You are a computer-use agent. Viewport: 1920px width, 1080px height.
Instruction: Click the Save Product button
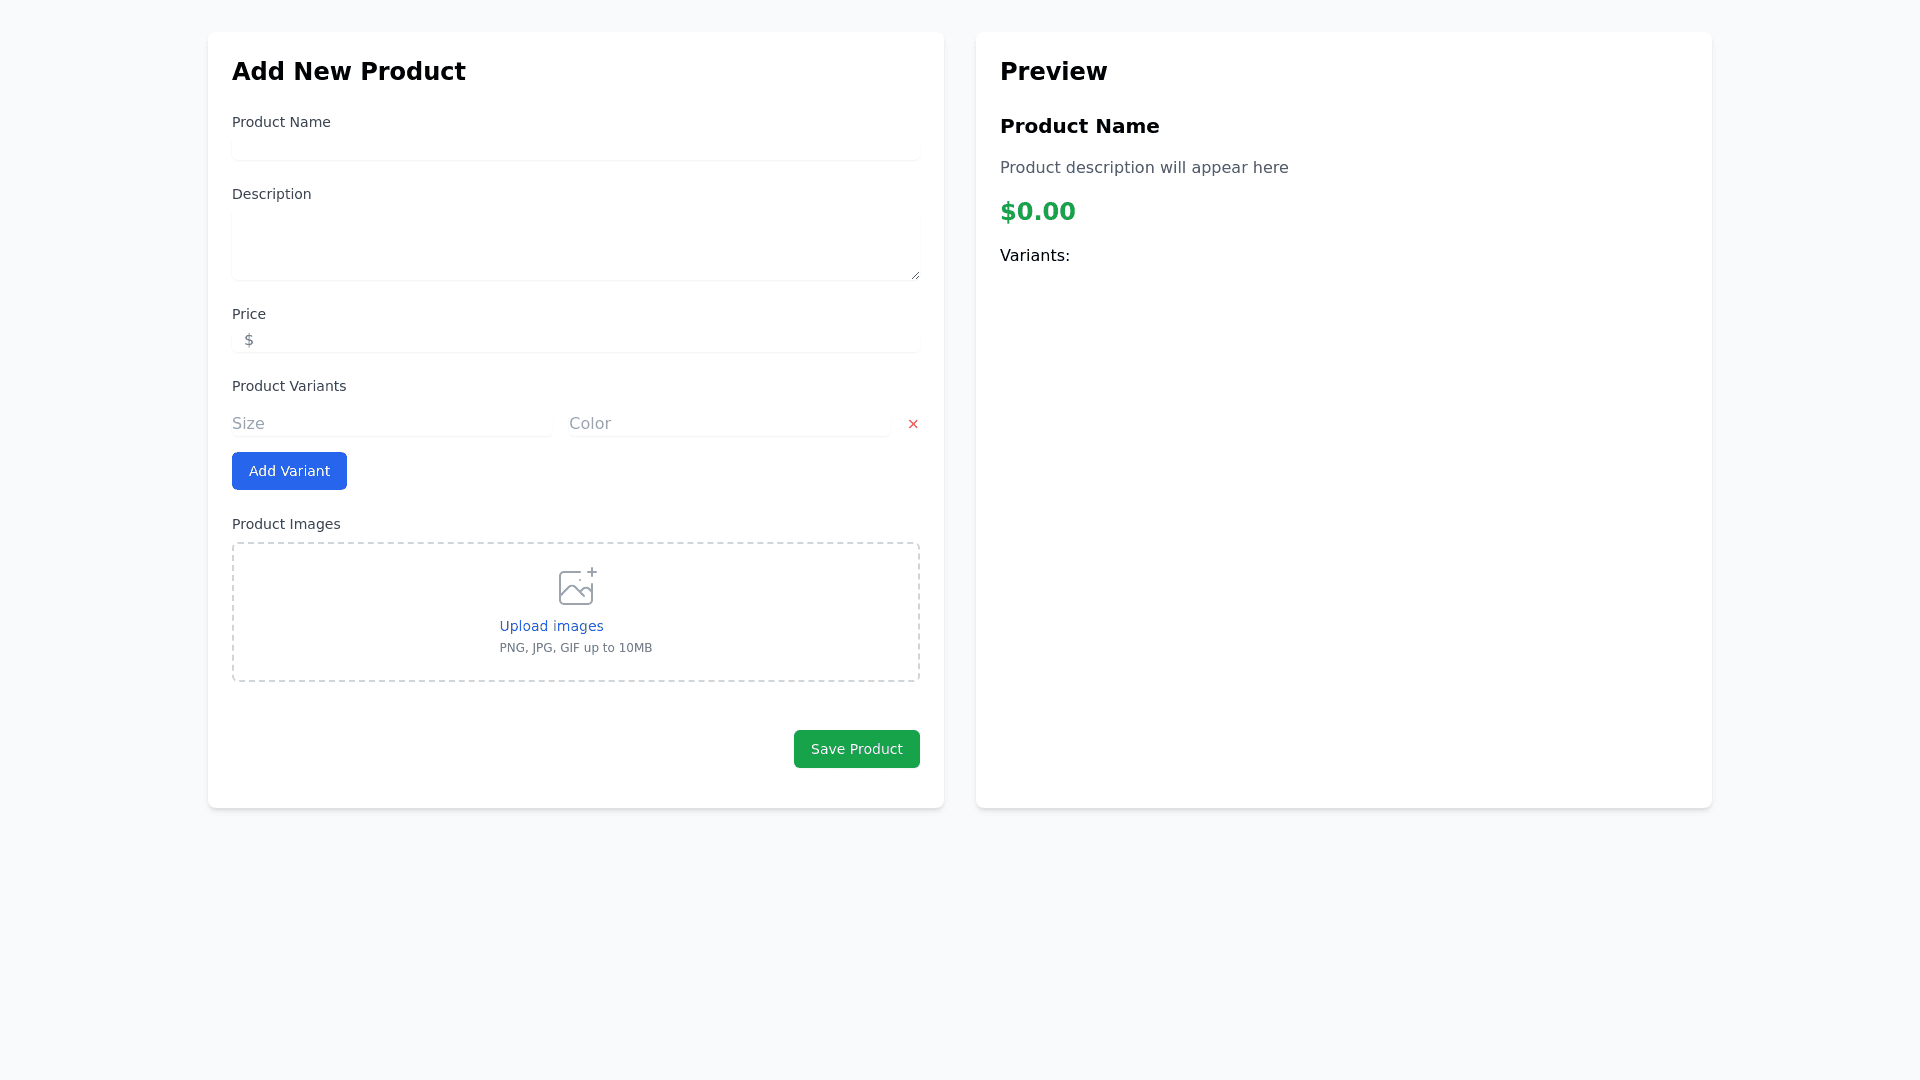(x=856, y=748)
